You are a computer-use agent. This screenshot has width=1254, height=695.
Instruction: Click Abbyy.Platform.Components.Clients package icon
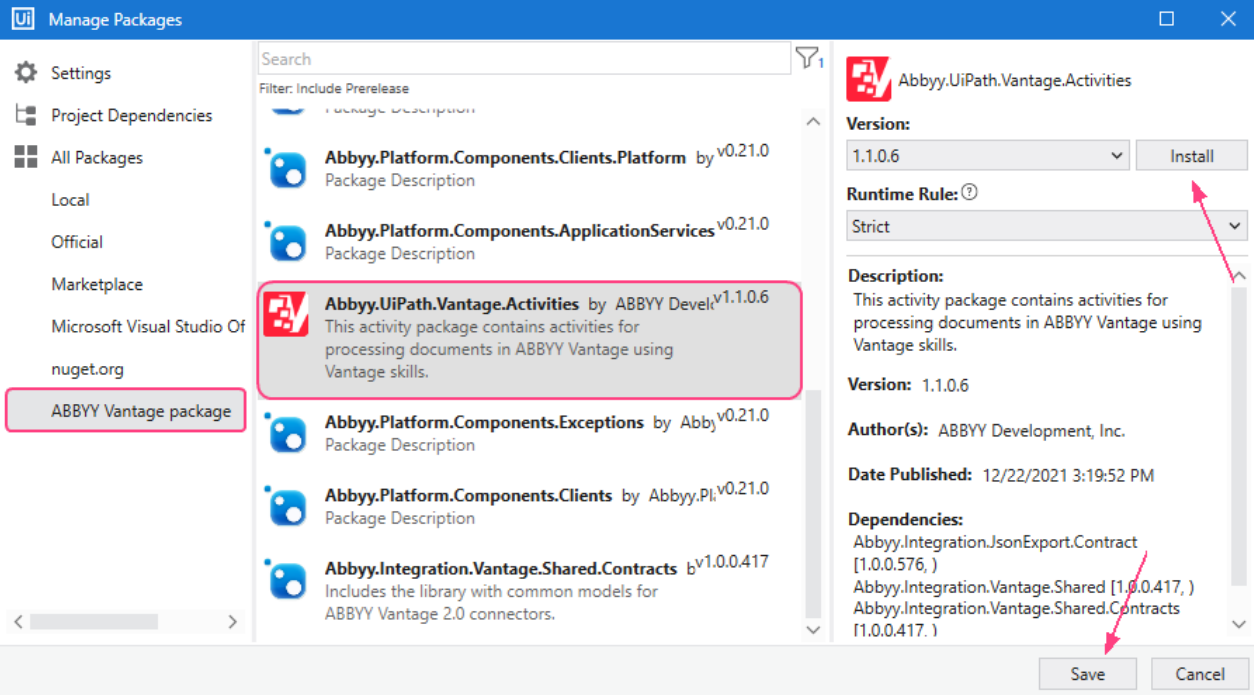288,506
